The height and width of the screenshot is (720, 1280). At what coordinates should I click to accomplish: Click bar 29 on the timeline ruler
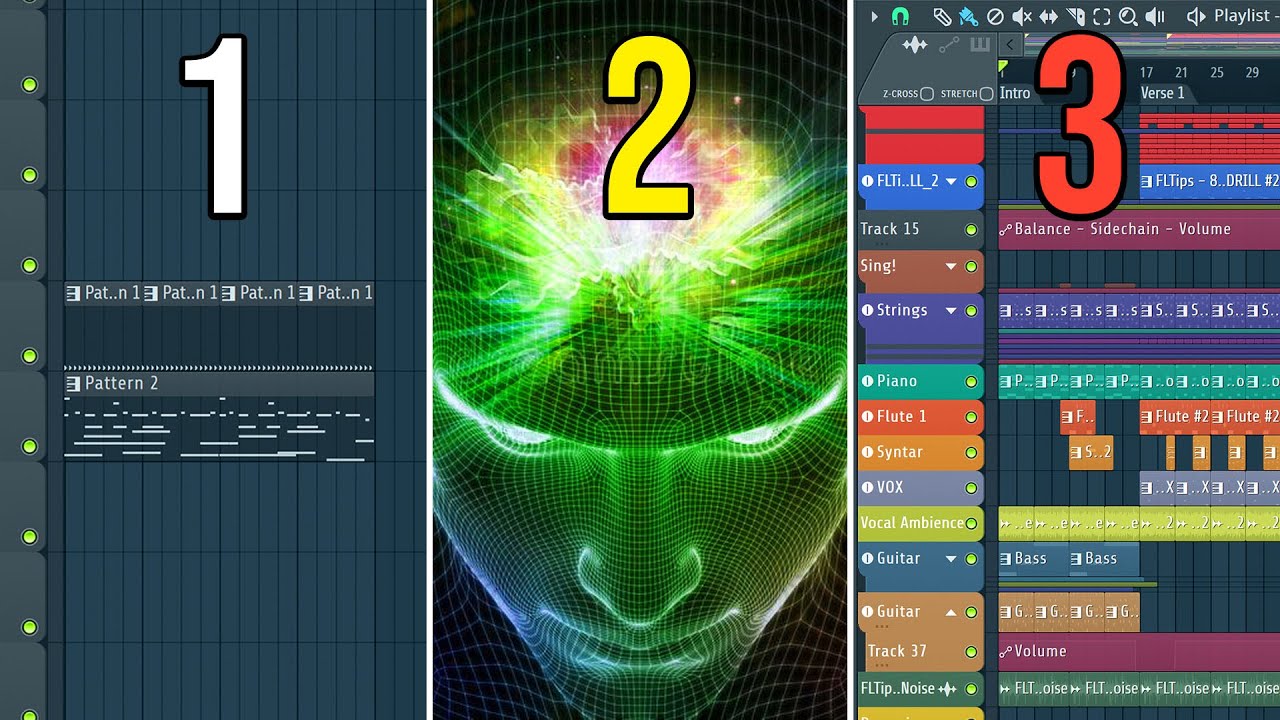pyautogui.click(x=1252, y=72)
